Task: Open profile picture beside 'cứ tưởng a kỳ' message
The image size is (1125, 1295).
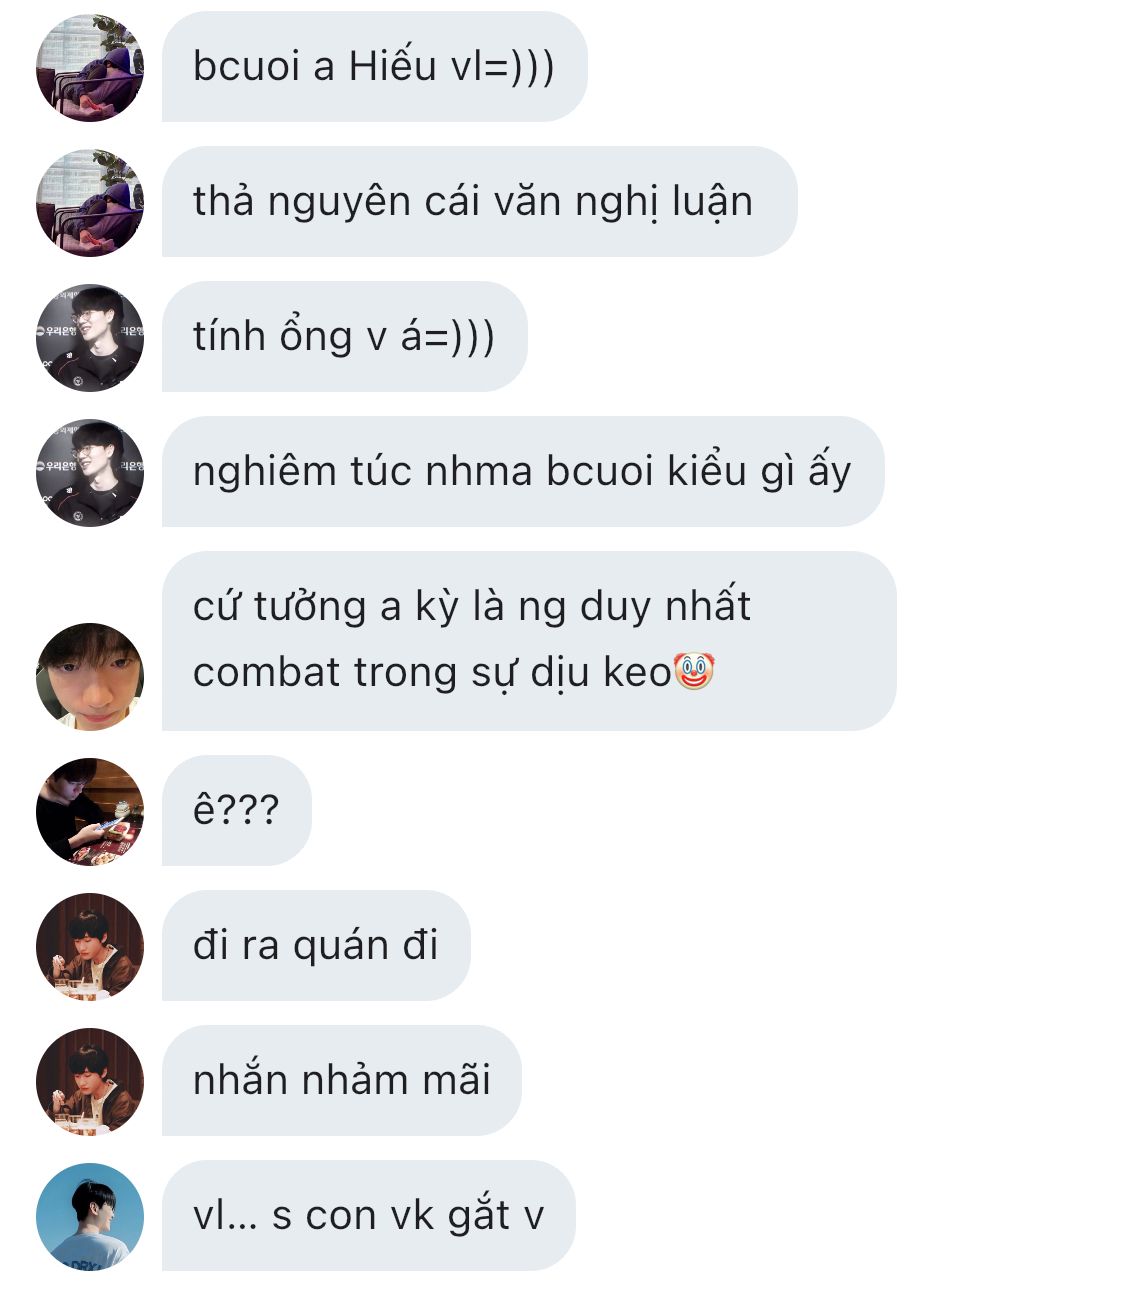Action: [90, 677]
